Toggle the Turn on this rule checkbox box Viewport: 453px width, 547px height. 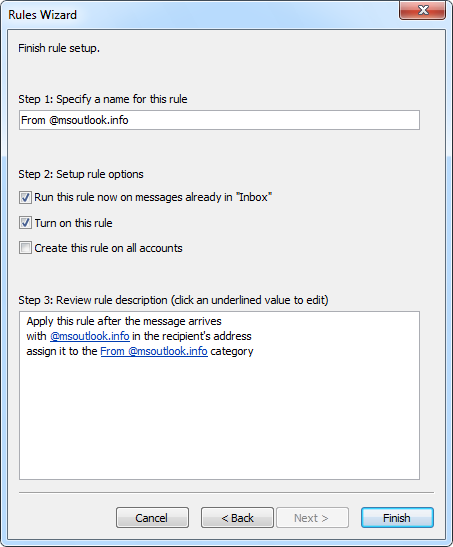[x=25, y=223]
